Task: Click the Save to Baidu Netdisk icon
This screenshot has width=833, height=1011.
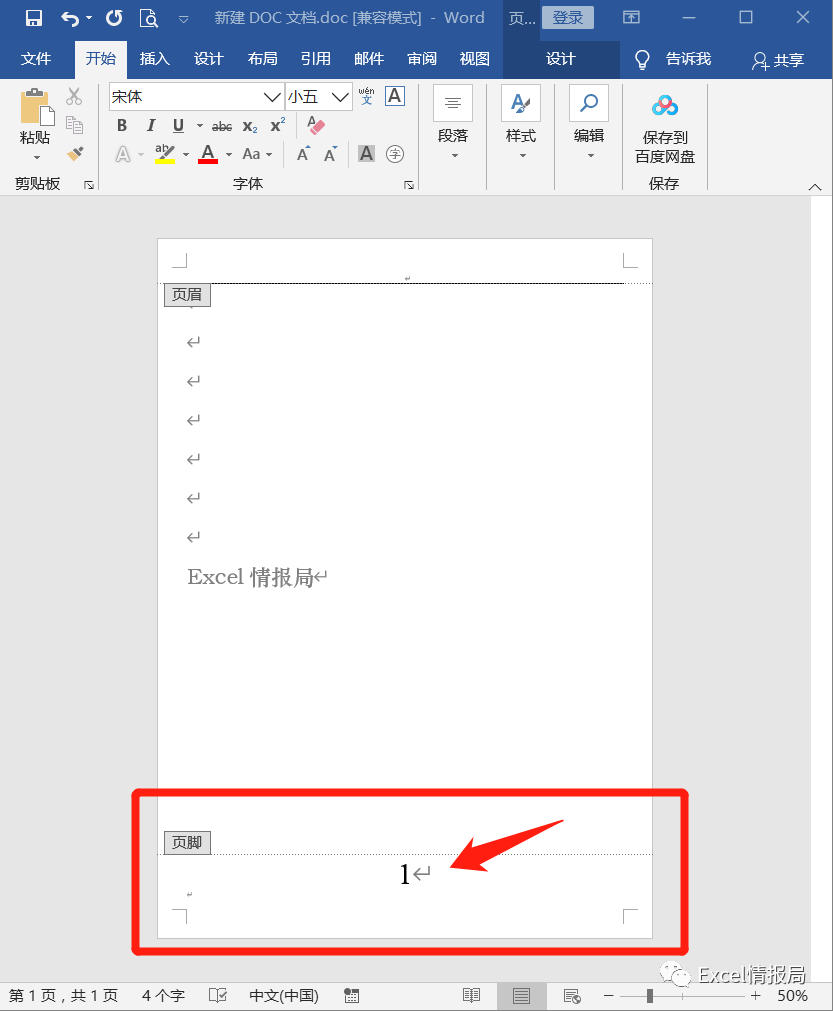Action: click(664, 106)
